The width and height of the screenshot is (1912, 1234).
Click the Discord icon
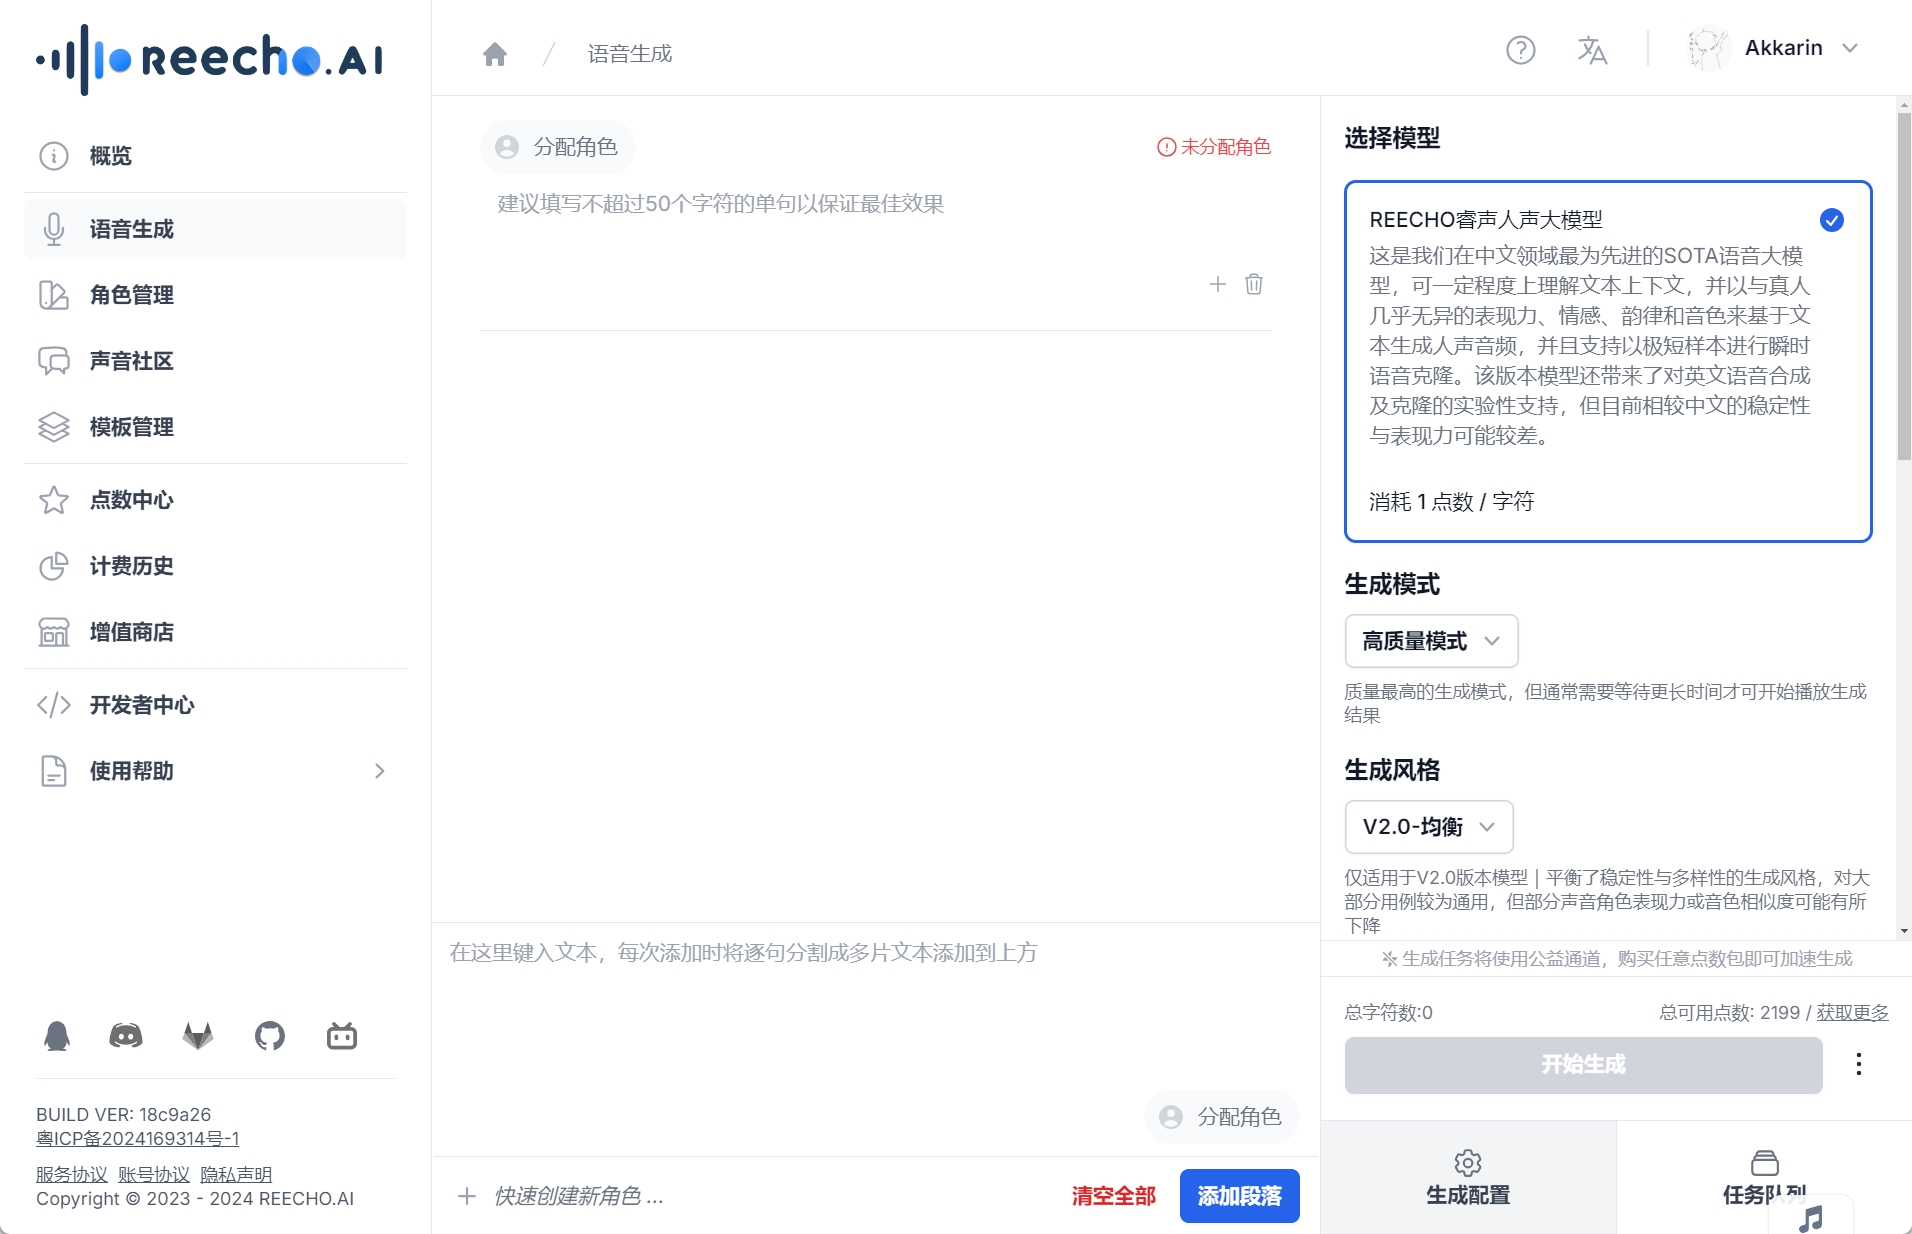(126, 1036)
